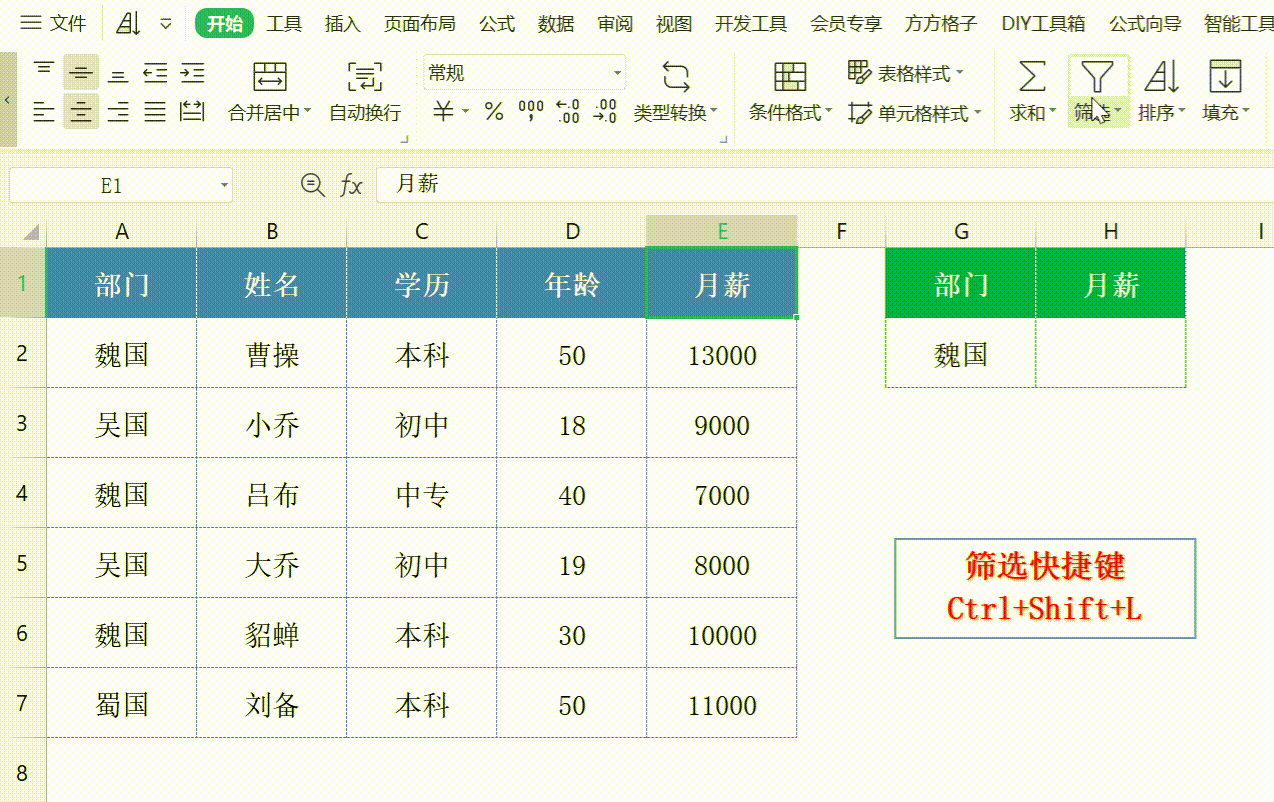Click the align left icon
The image size is (1274, 802).
point(44,111)
